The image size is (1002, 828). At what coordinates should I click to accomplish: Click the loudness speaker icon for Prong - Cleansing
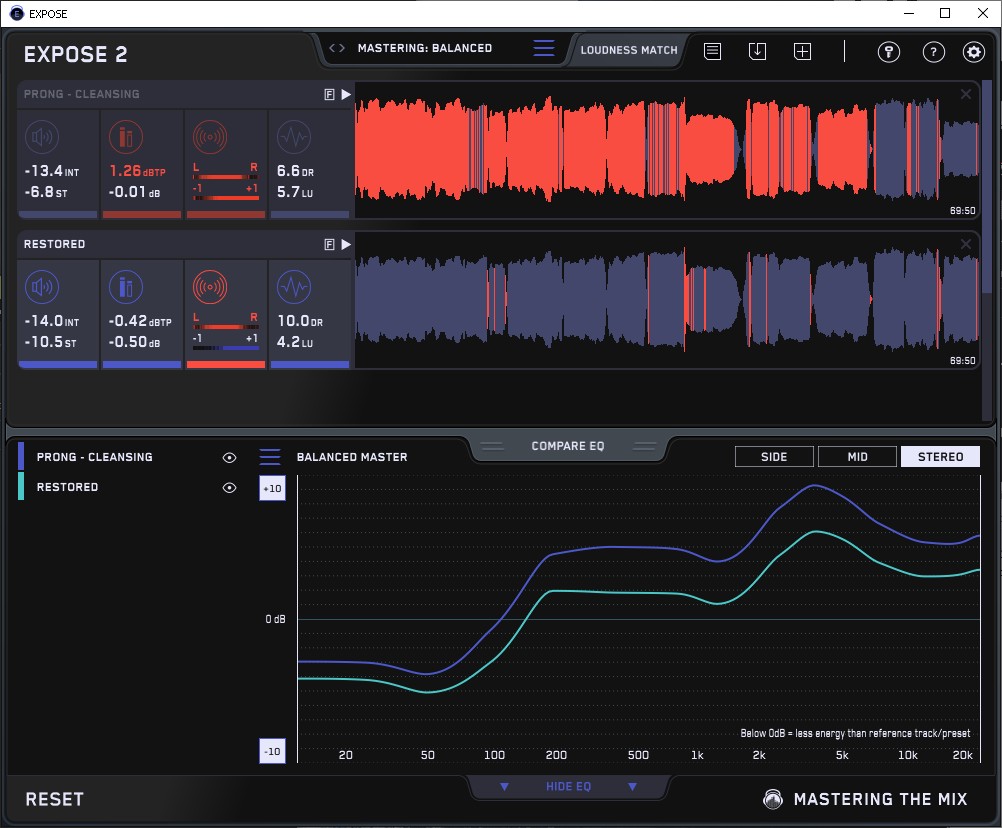tap(41, 137)
